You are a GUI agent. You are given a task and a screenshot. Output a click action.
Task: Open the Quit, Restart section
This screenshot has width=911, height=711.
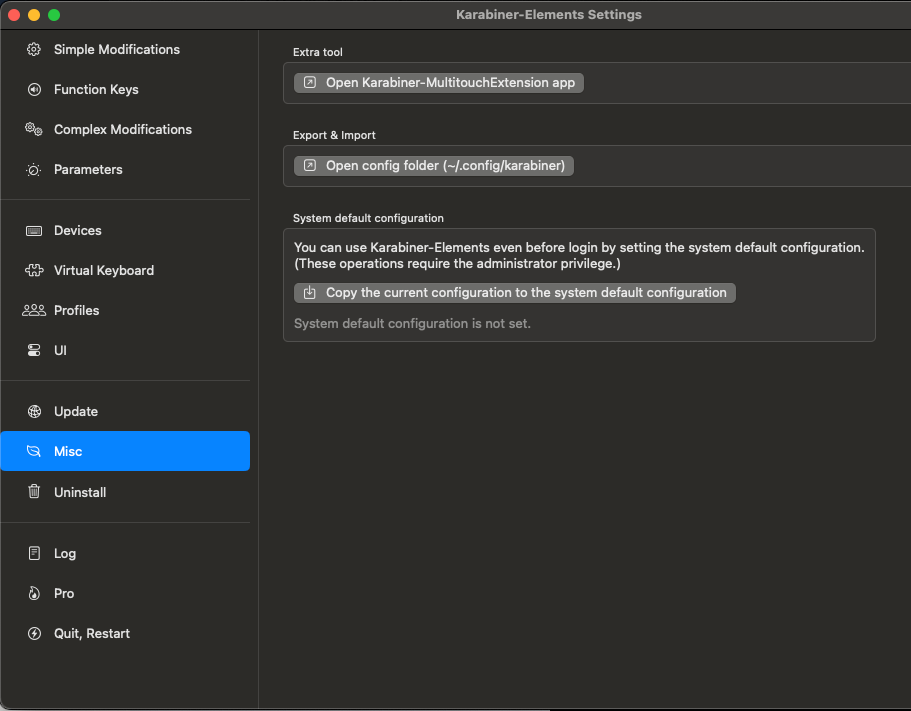pyautogui.click(x=91, y=633)
